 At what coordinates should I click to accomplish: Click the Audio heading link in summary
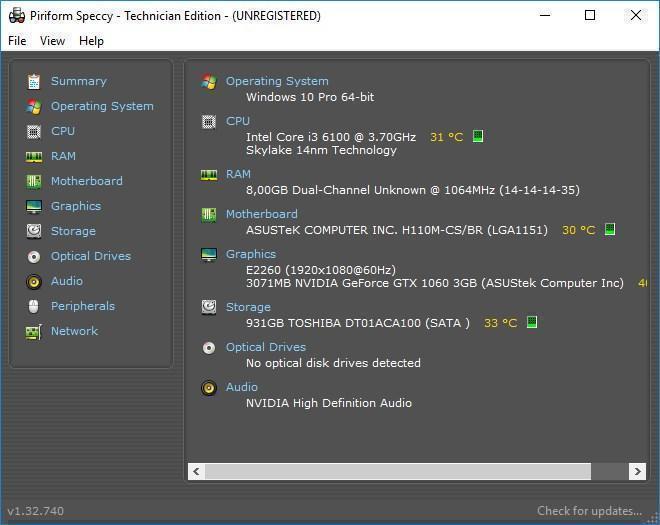click(x=242, y=387)
